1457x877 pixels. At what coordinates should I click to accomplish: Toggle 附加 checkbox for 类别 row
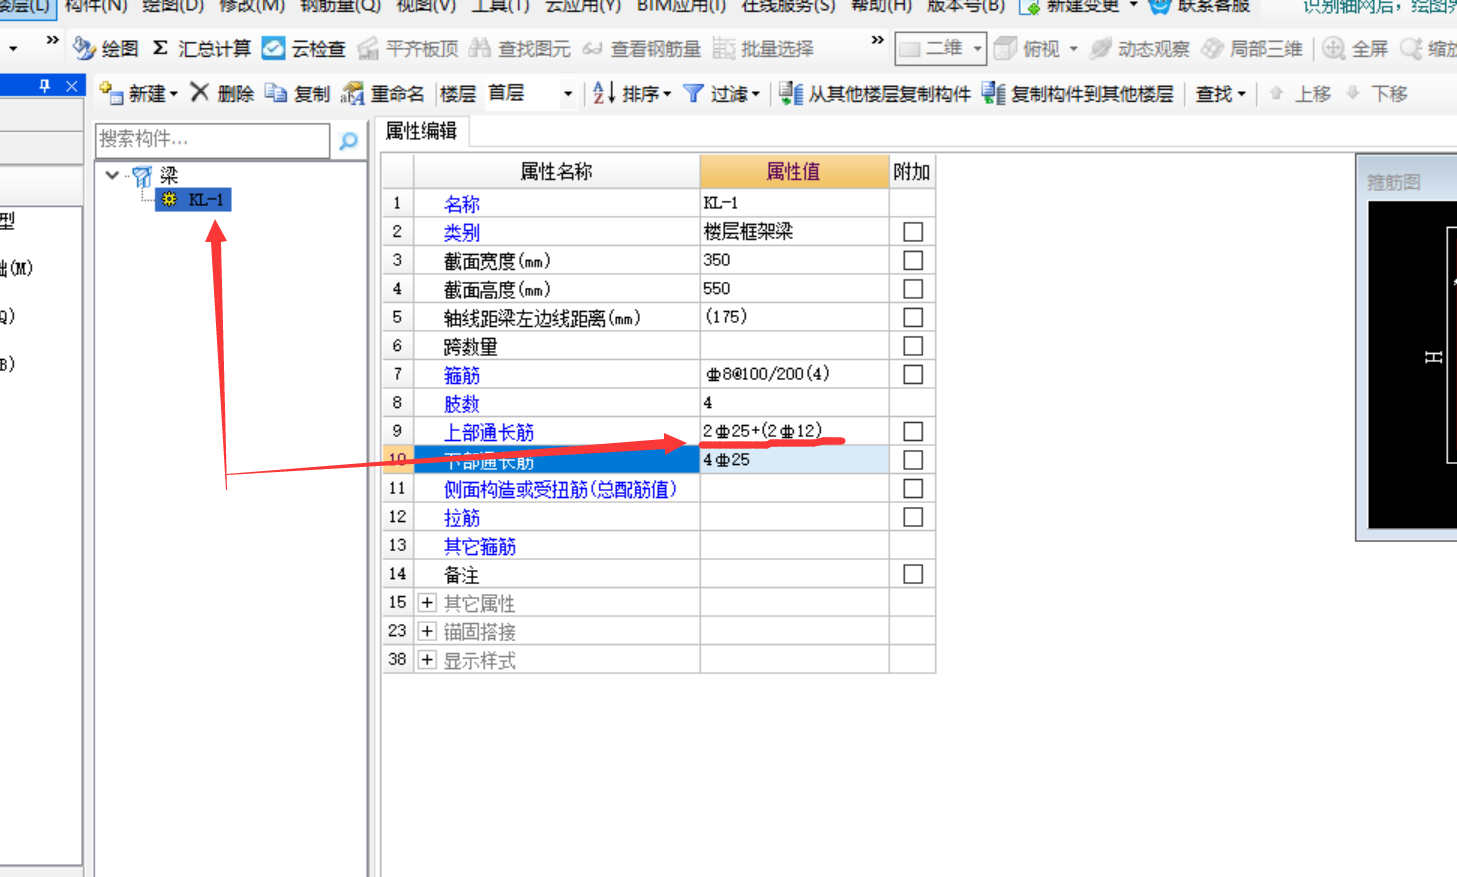[x=912, y=232]
